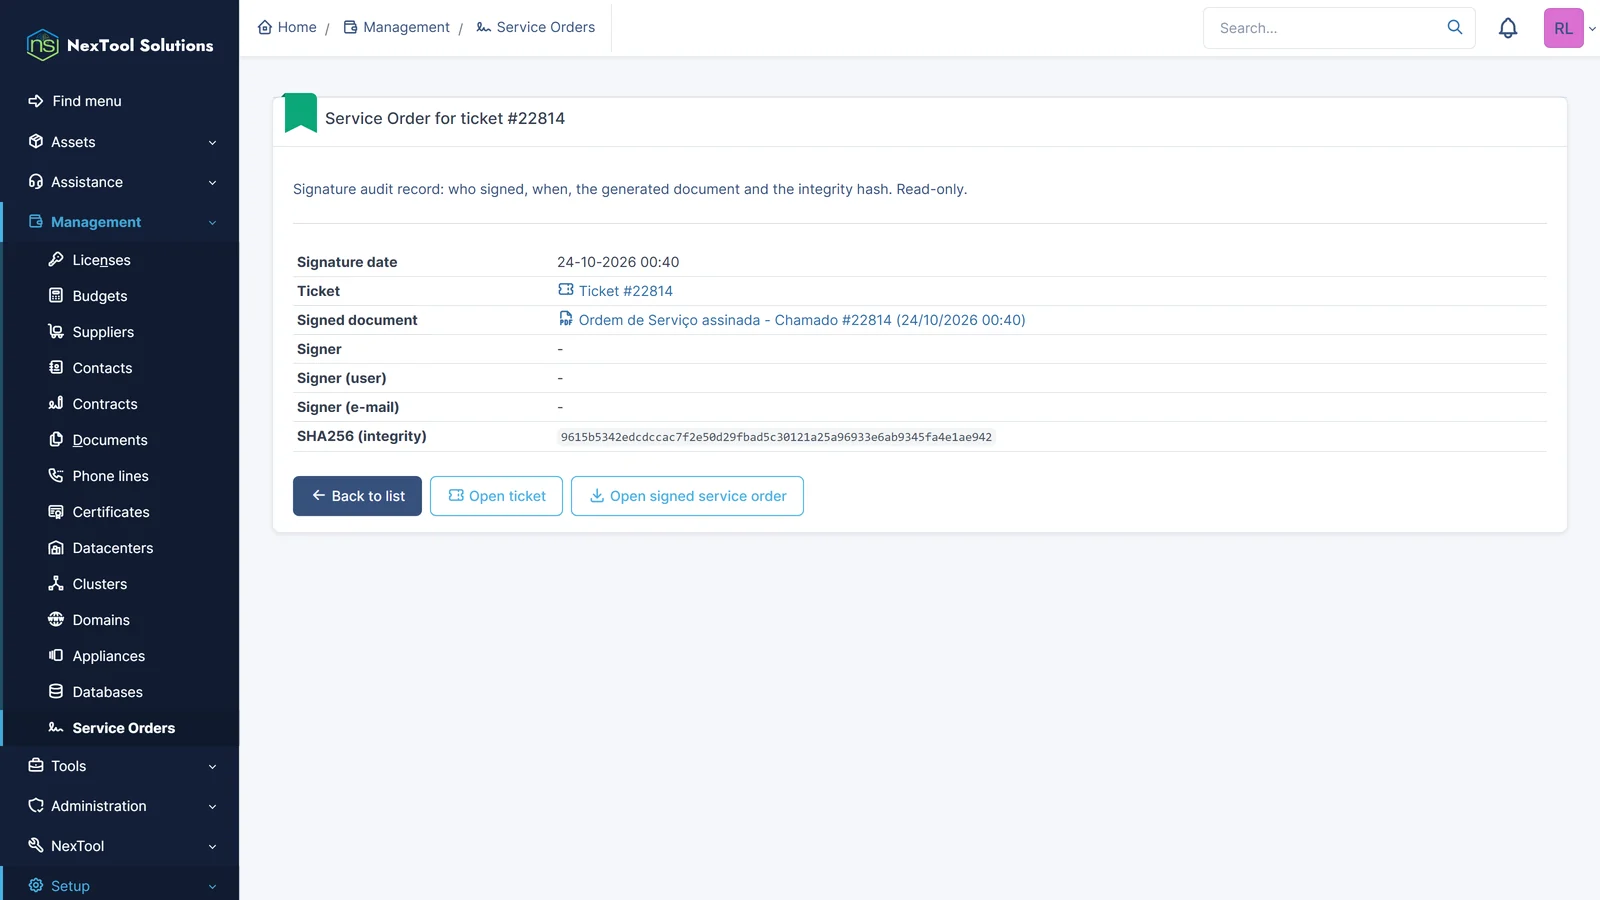Expand the Assets menu chevron
The width and height of the screenshot is (1600, 900).
point(212,143)
